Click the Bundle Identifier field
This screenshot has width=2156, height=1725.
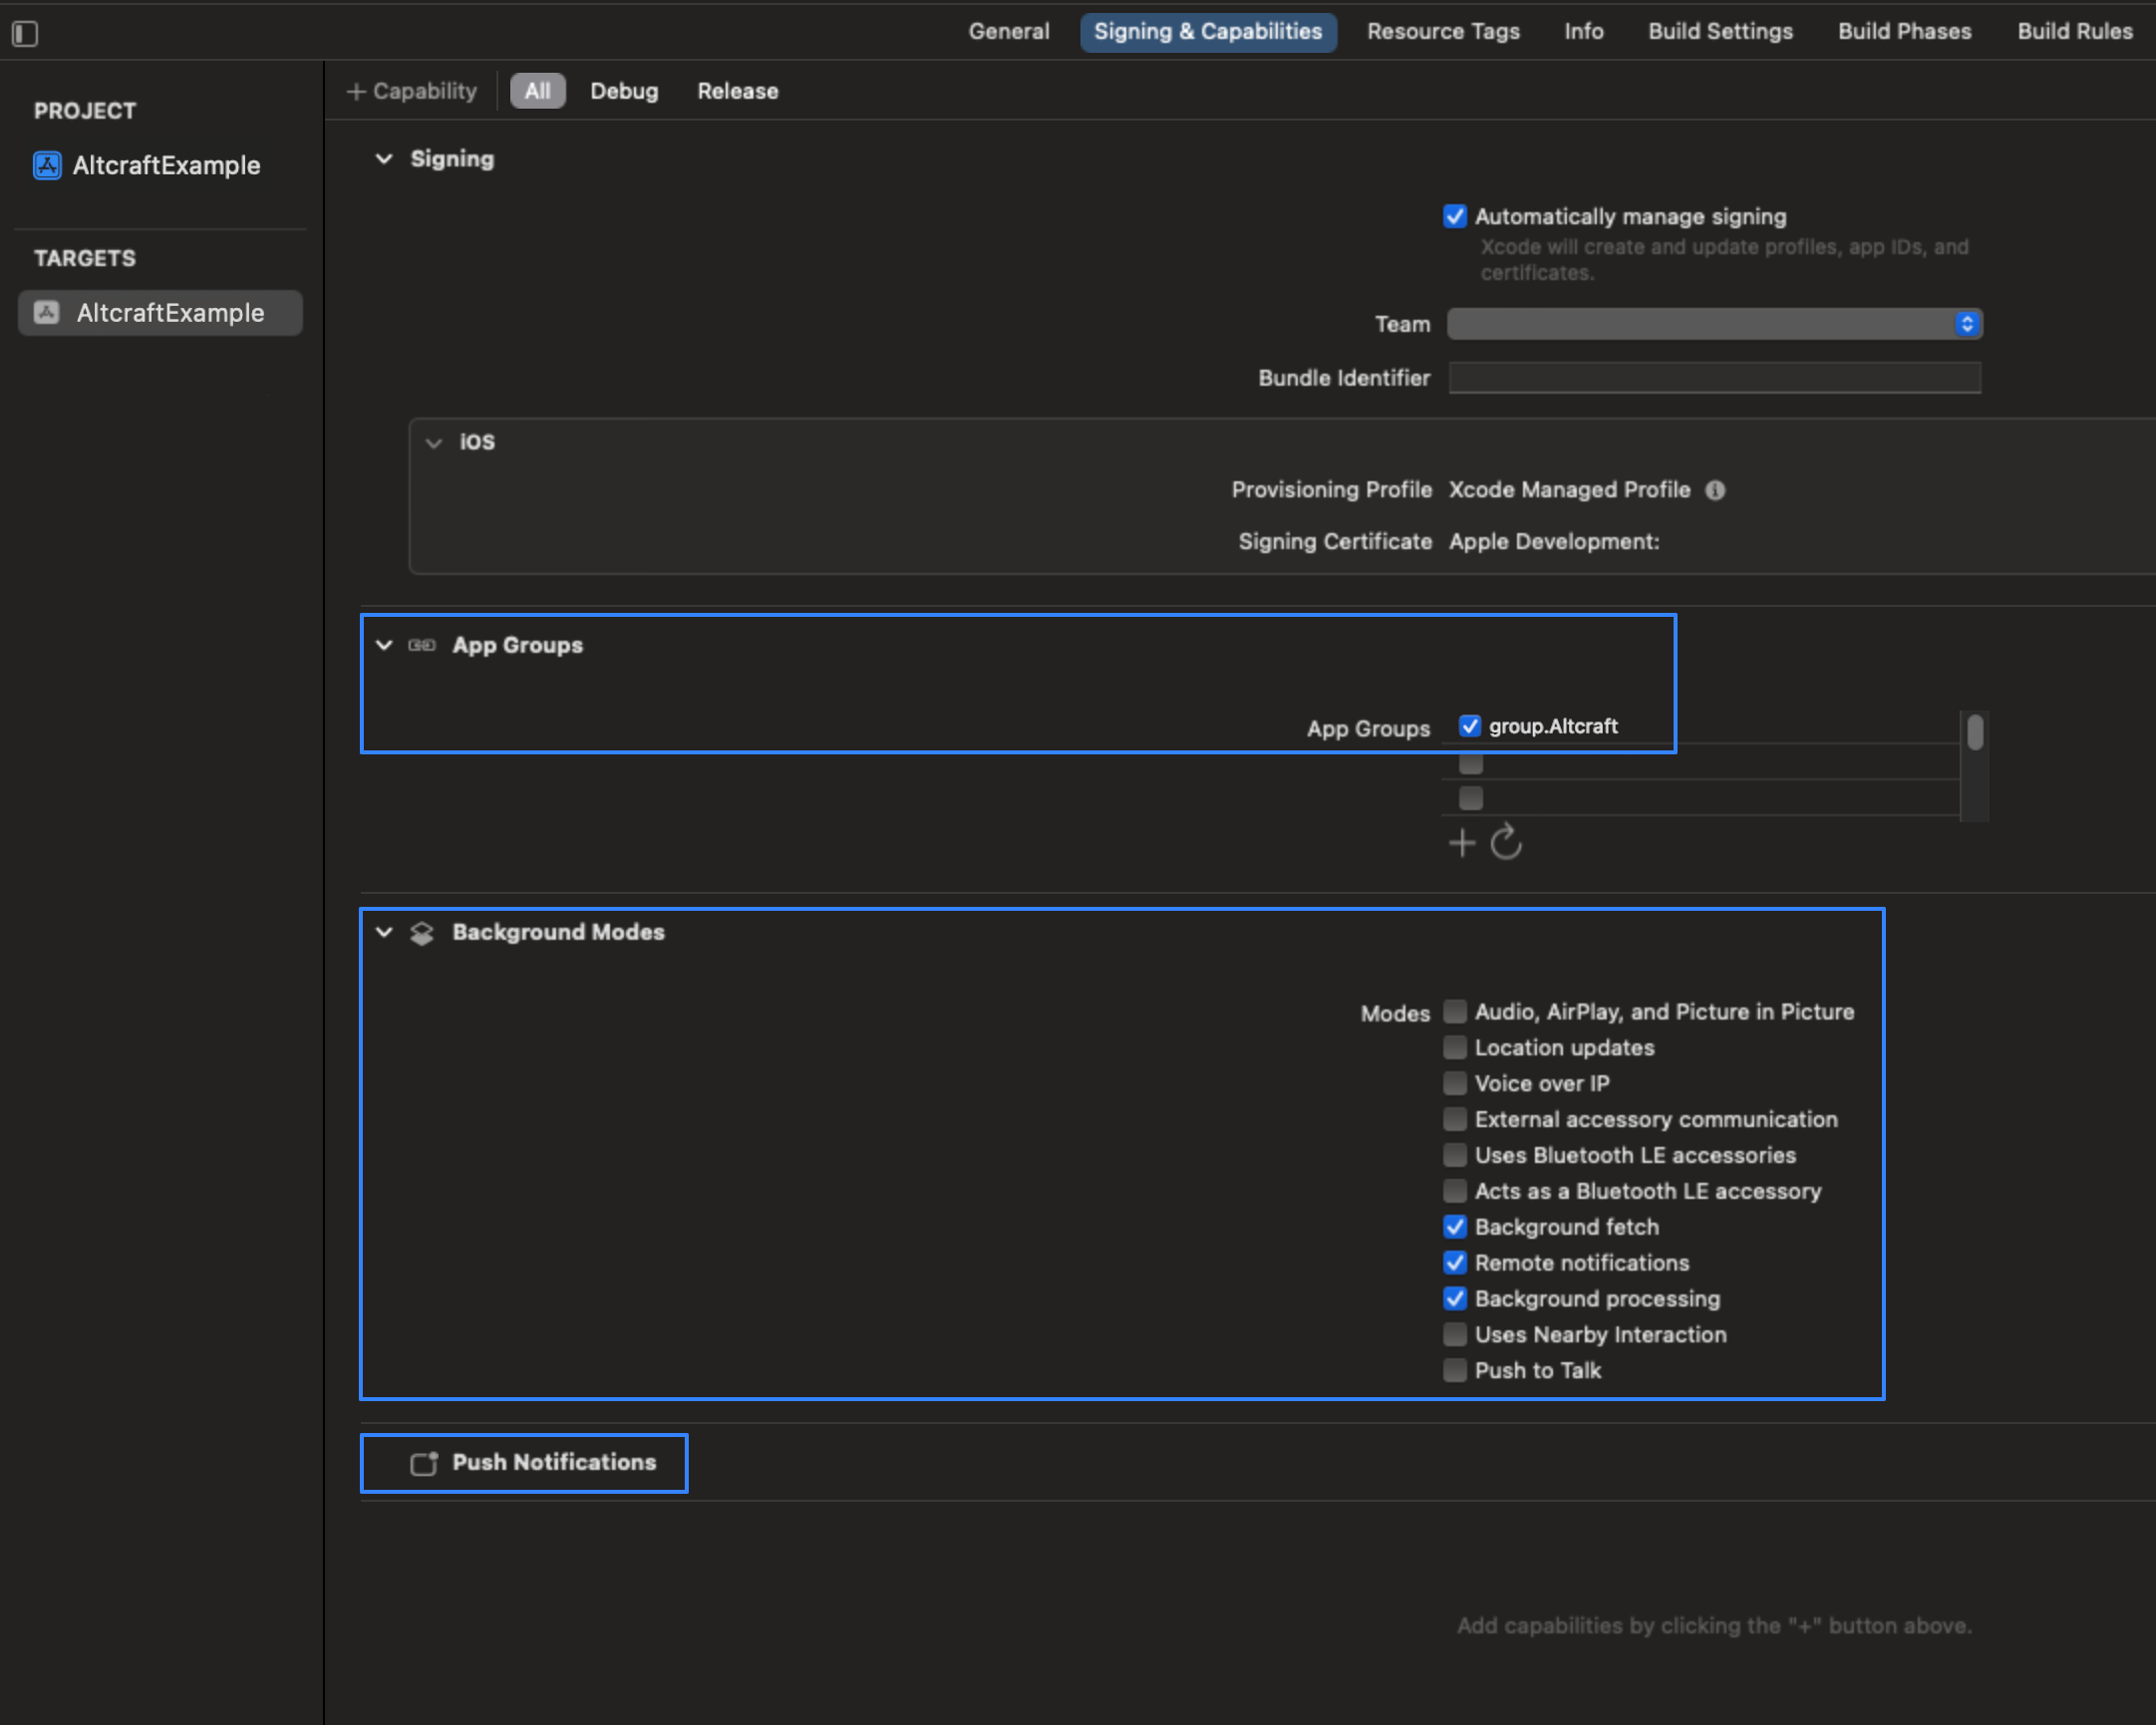coord(1715,378)
